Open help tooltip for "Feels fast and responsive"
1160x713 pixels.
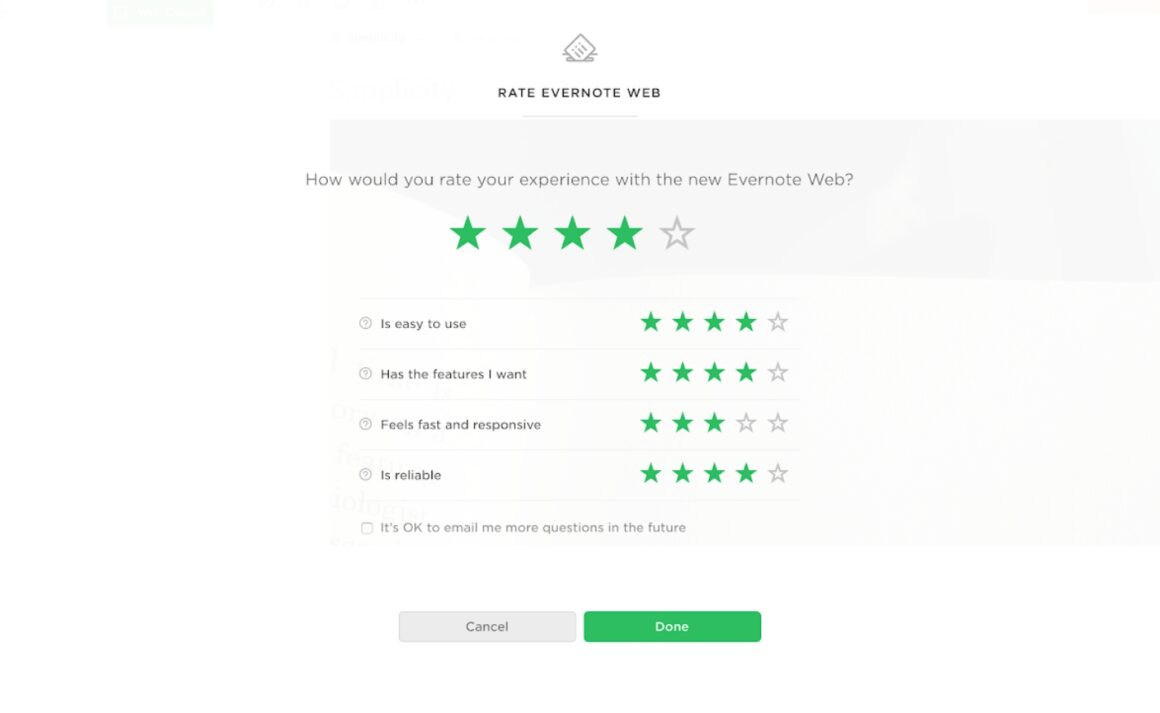[366, 424]
